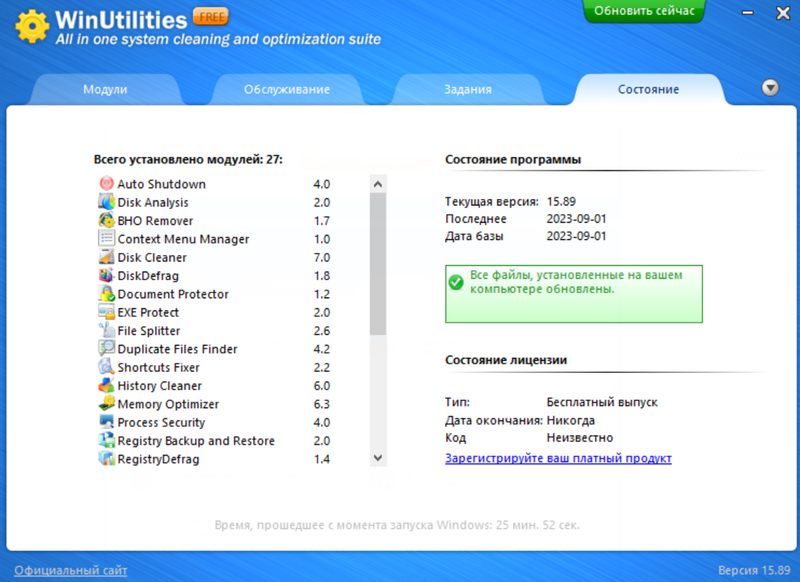Image resolution: width=800 pixels, height=582 pixels.
Task: Click the EXE Protect module icon
Action: click(106, 312)
